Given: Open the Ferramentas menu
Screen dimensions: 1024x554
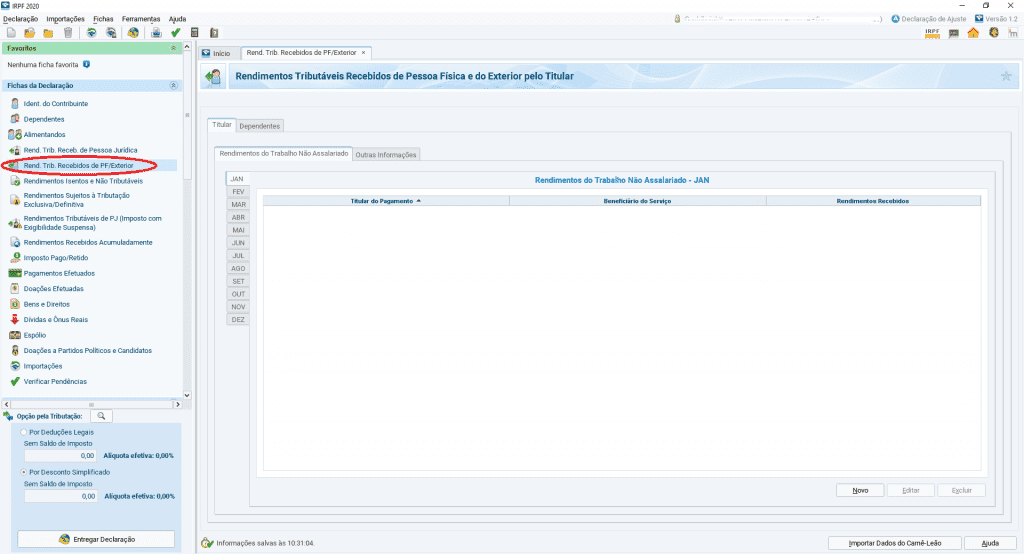Looking at the screenshot, I should pos(140,19).
